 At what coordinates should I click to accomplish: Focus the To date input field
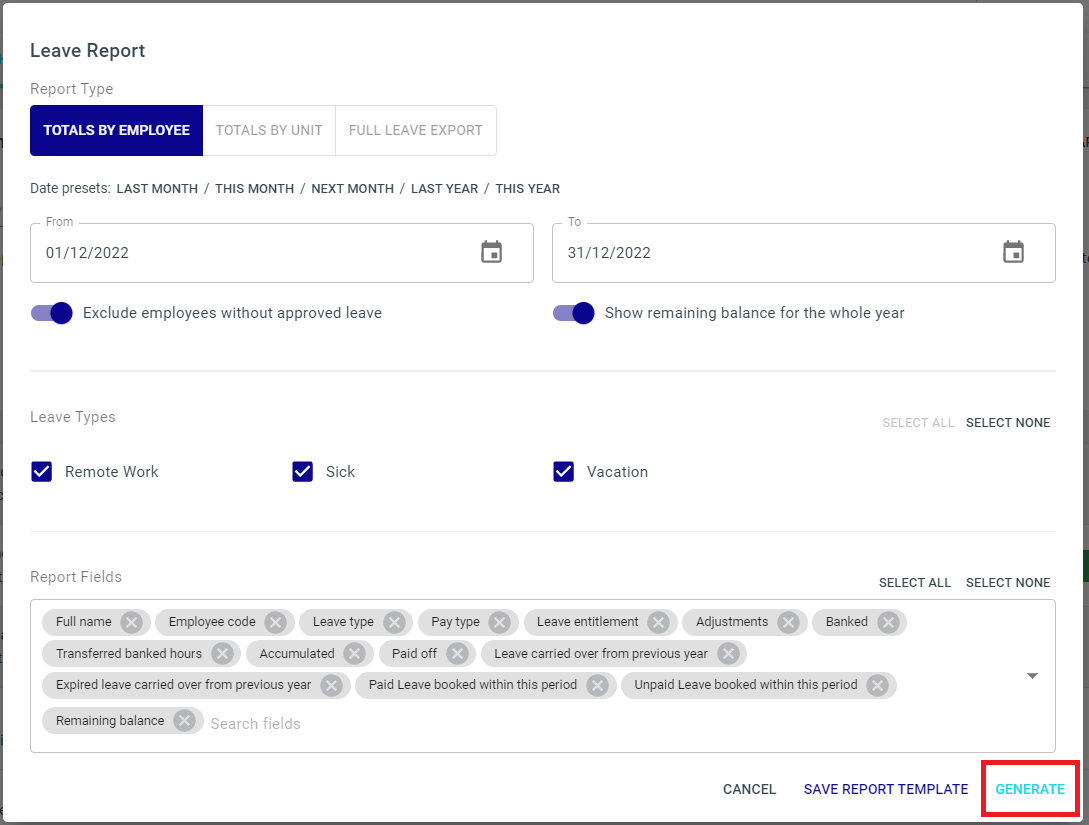804,253
